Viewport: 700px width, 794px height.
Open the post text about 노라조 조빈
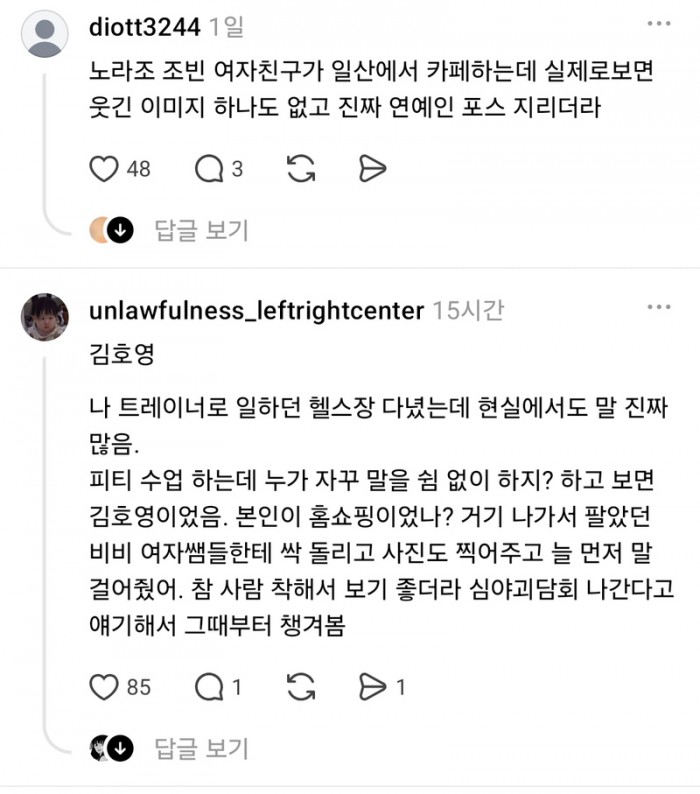pos(371,89)
